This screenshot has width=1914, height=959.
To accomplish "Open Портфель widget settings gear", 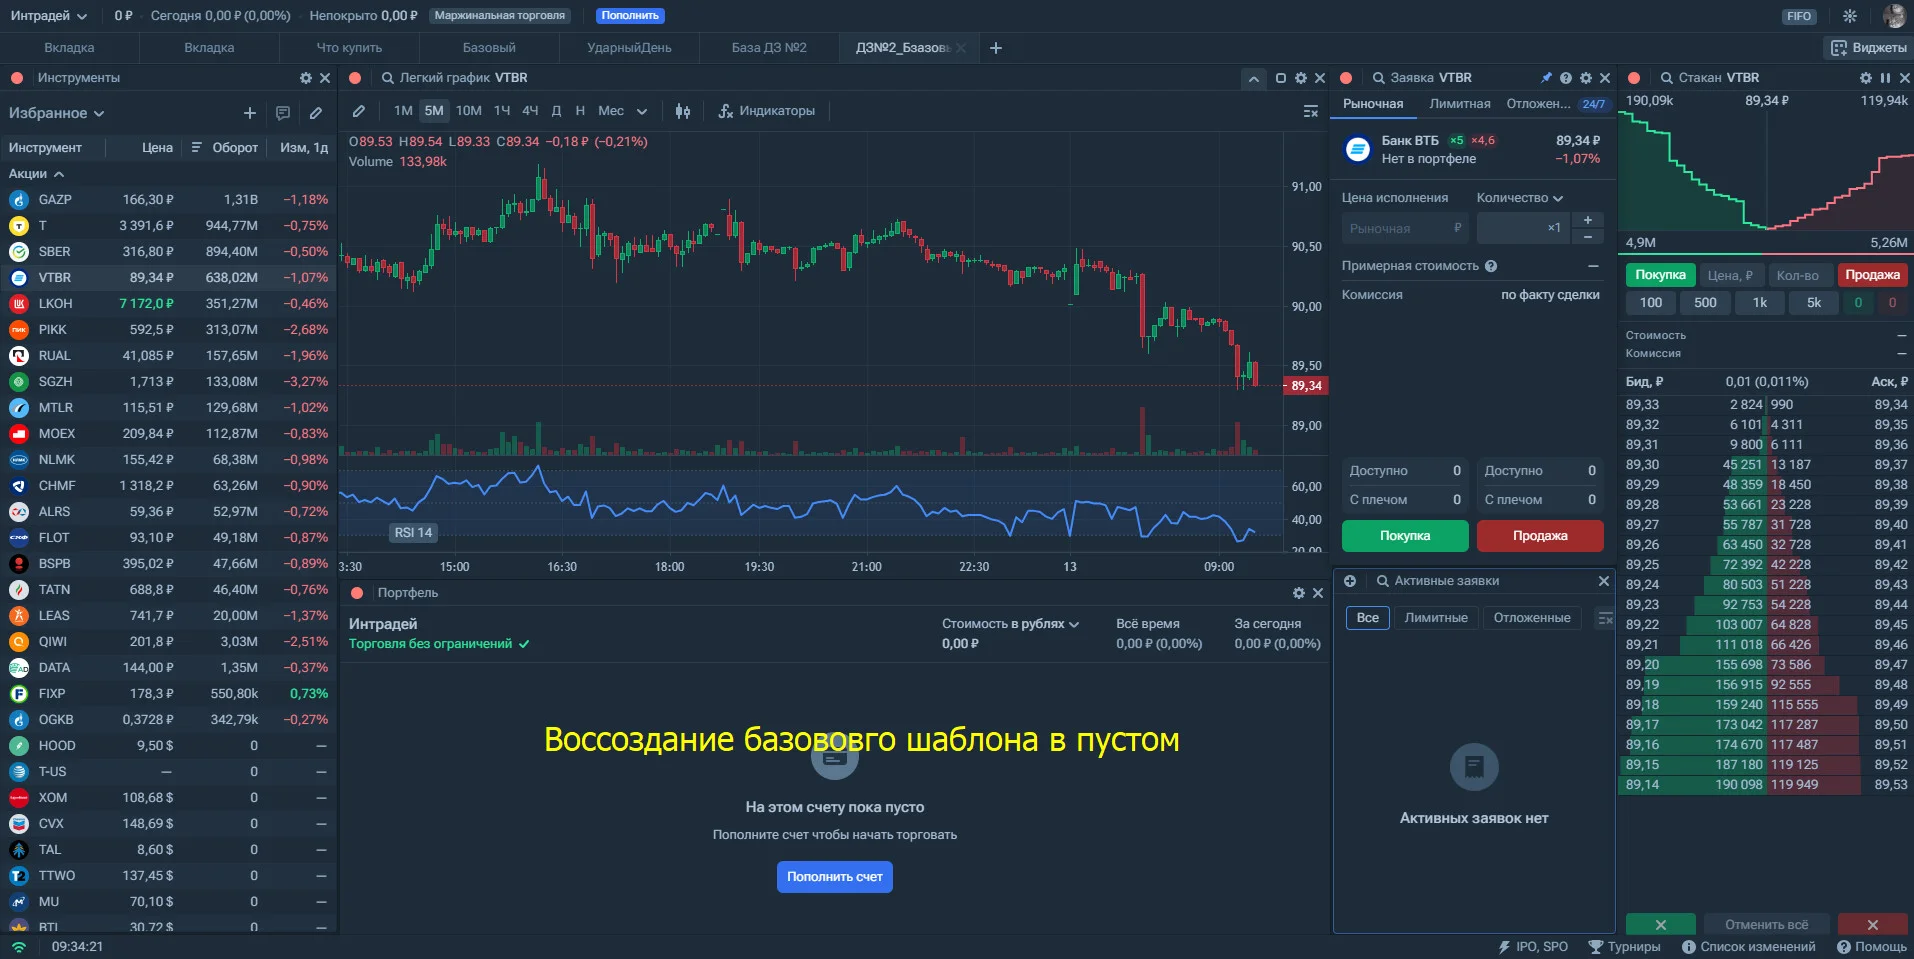I will click(1299, 593).
